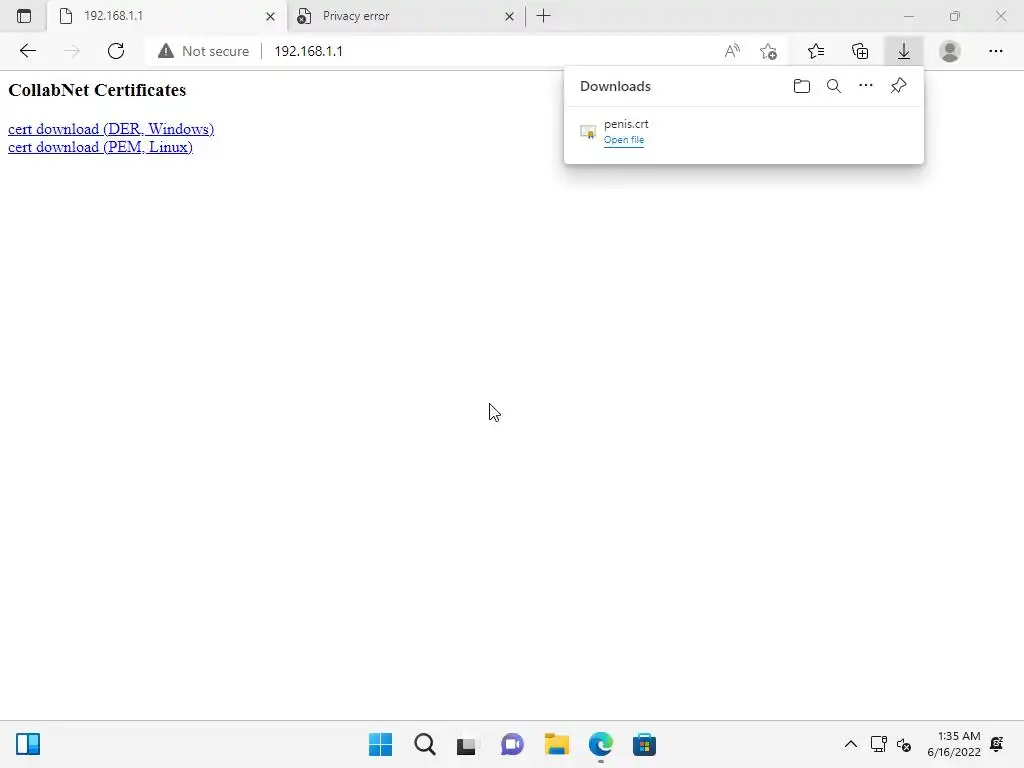Click the Microsoft Edge taskbar icon
The width and height of the screenshot is (1024, 768).
pyautogui.click(x=600, y=744)
